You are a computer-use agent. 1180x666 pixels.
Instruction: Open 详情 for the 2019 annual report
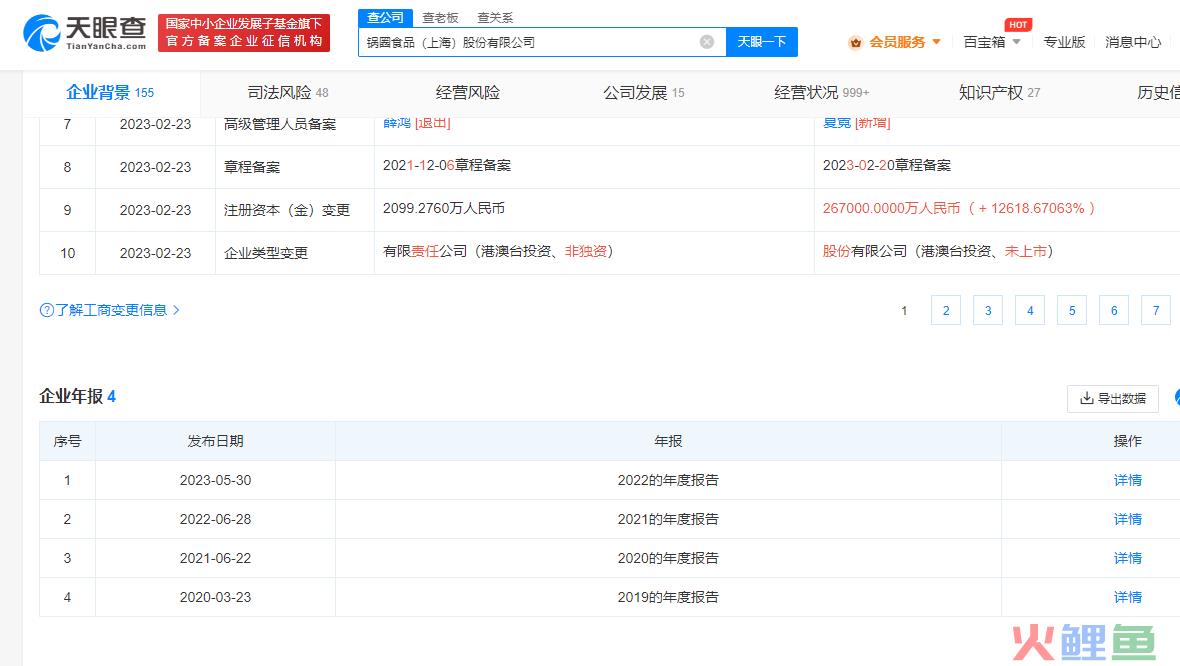1127,598
